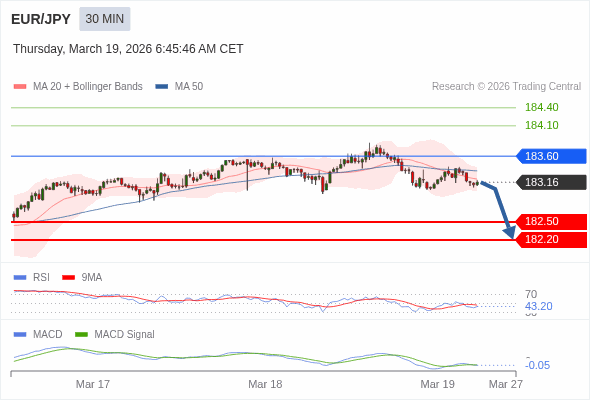Image resolution: width=590 pixels, height=400 pixels.
Task: Click the MA 50 blue legend swatch
Action: pyautogui.click(x=162, y=87)
